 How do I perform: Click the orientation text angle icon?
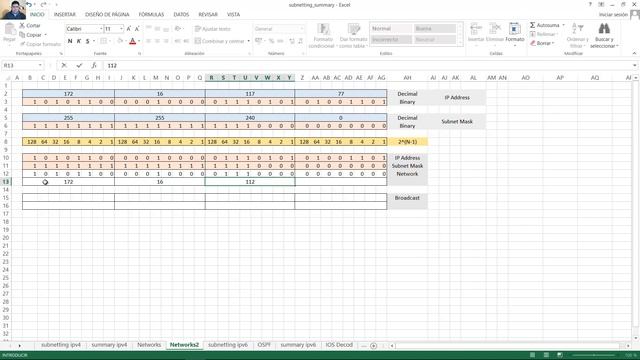coord(178,29)
